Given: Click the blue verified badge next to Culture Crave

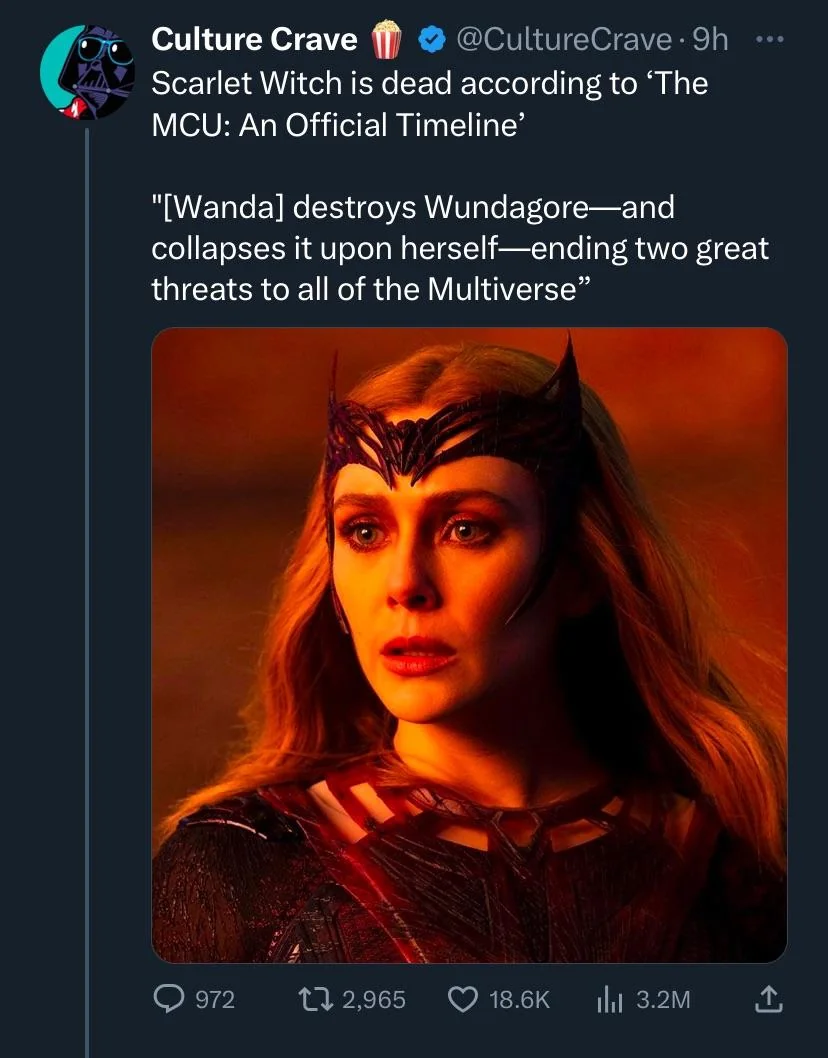Looking at the screenshot, I should (428, 39).
